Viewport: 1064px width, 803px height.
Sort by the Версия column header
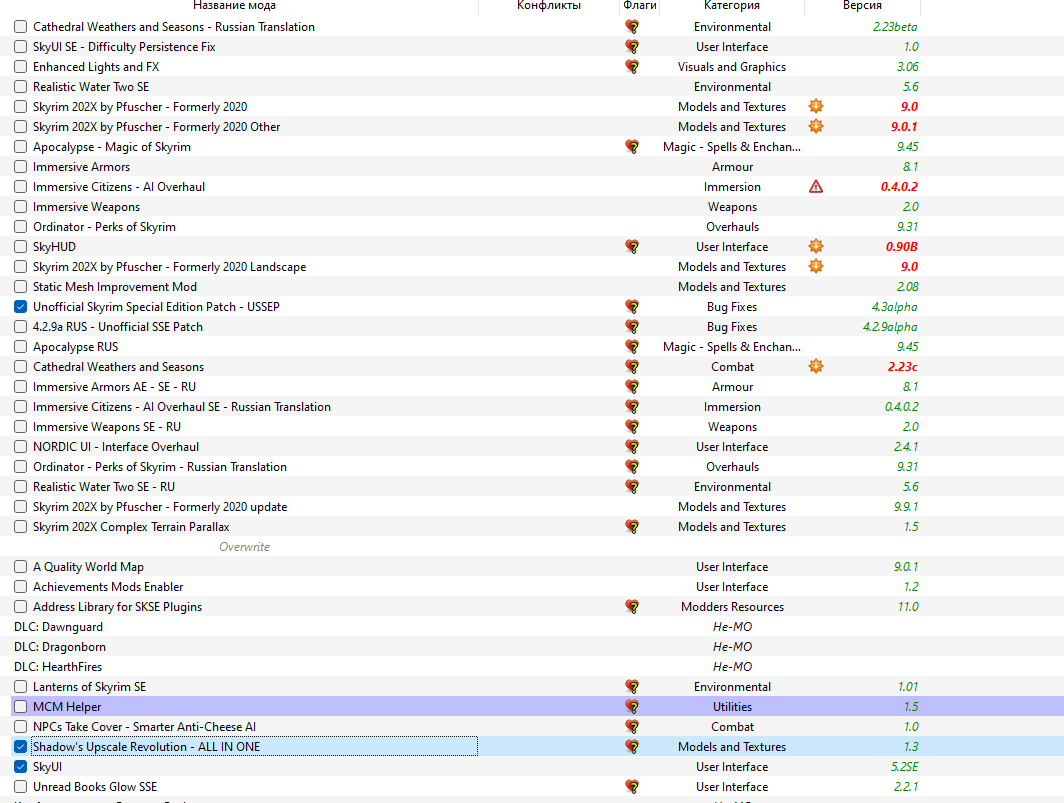[x=862, y=6]
